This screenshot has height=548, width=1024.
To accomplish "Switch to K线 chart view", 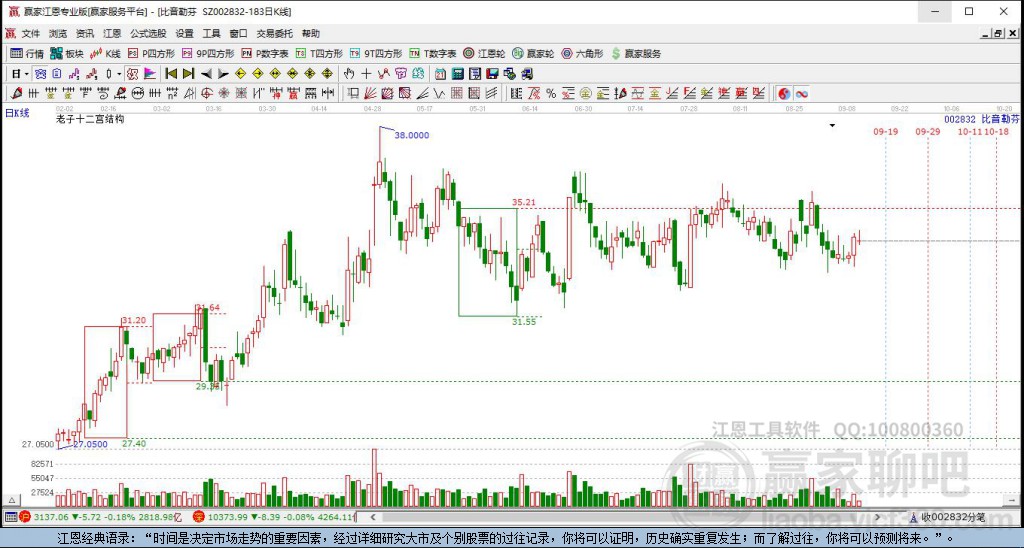I will point(105,54).
